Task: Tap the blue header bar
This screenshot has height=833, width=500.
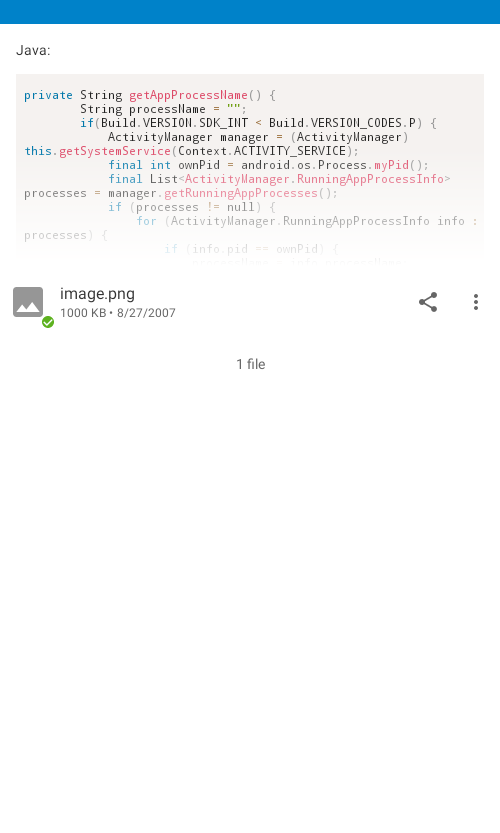Action: 250,12
